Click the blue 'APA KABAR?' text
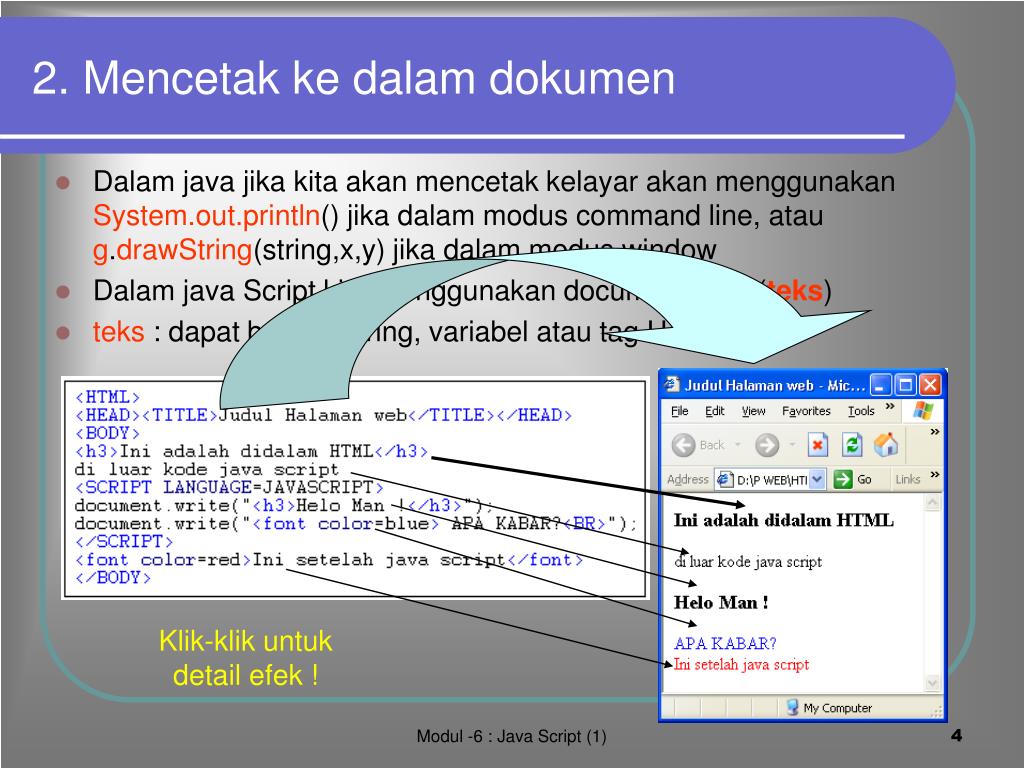Viewport: 1024px width, 768px height. pyautogui.click(x=725, y=643)
